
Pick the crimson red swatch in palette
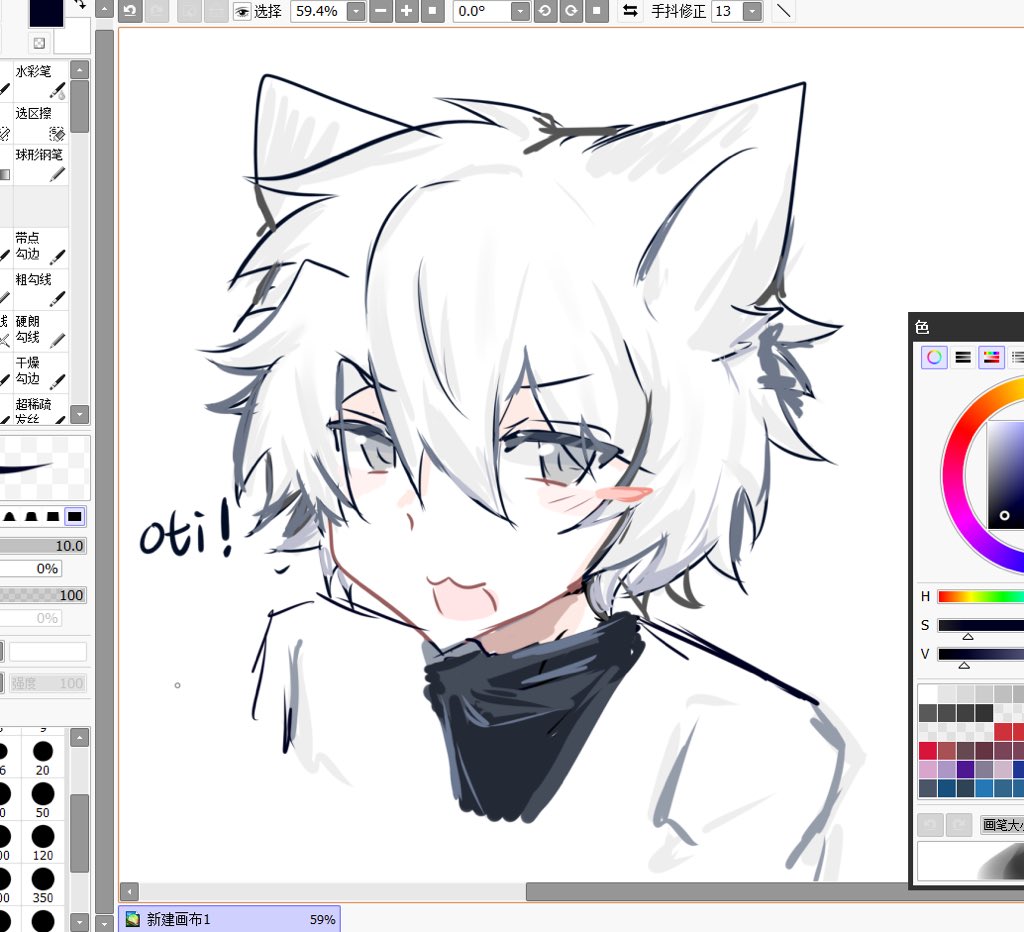[x=928, y=750]
